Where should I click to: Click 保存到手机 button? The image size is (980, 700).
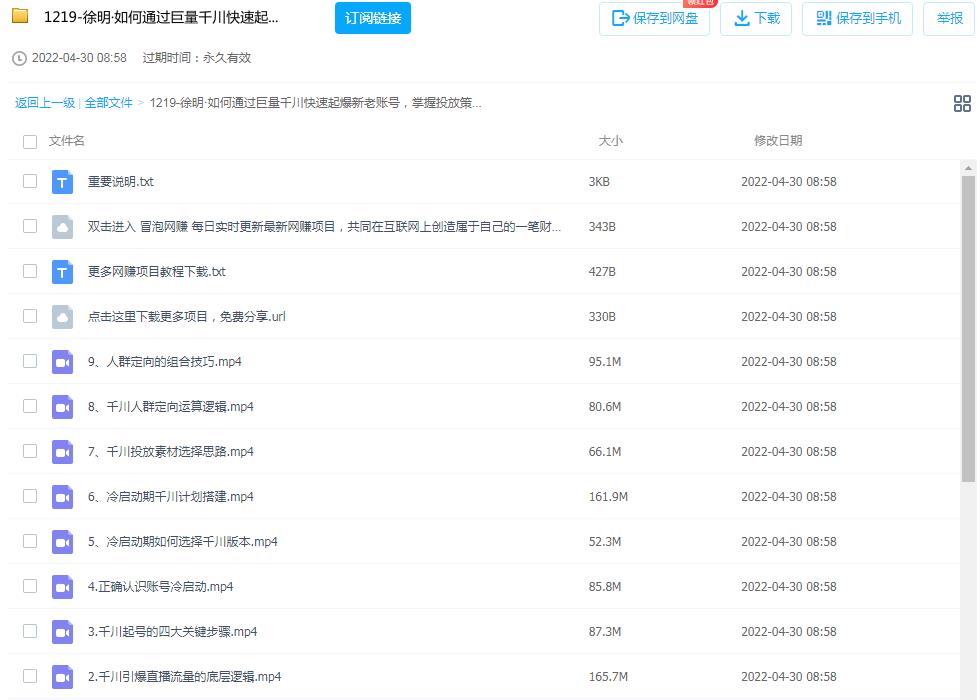coord(858,19)
